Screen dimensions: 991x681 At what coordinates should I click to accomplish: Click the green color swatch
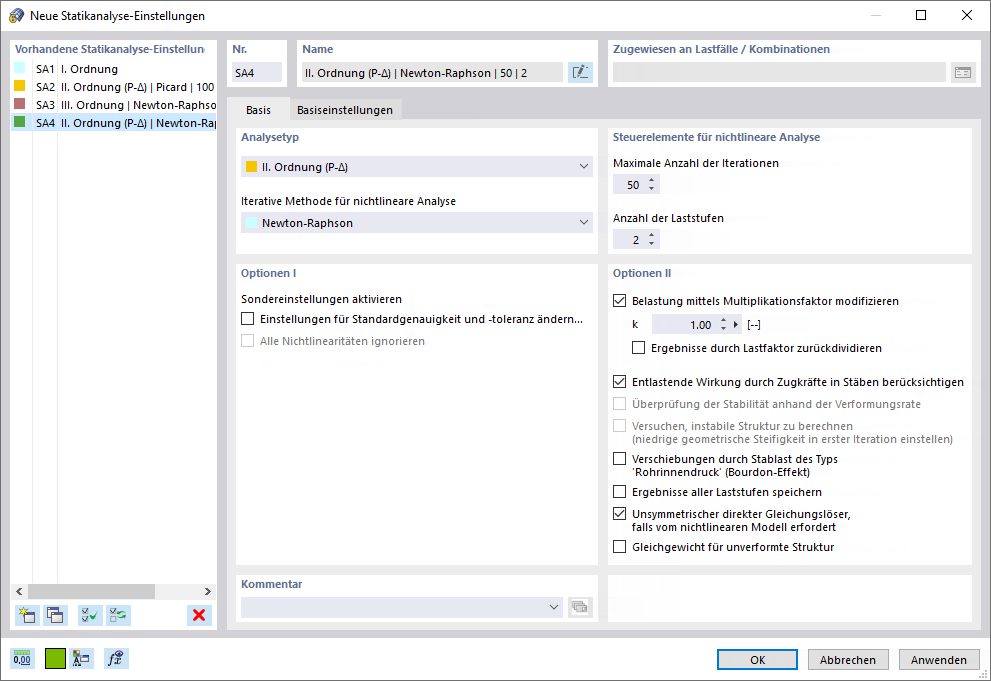55,659
